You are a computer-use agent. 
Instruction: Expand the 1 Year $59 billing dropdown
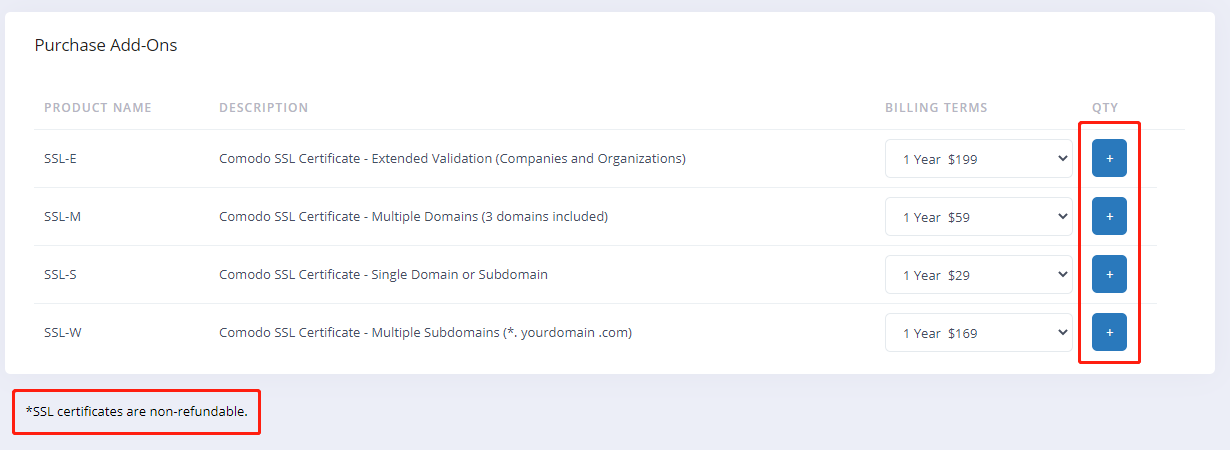(978, 216)
